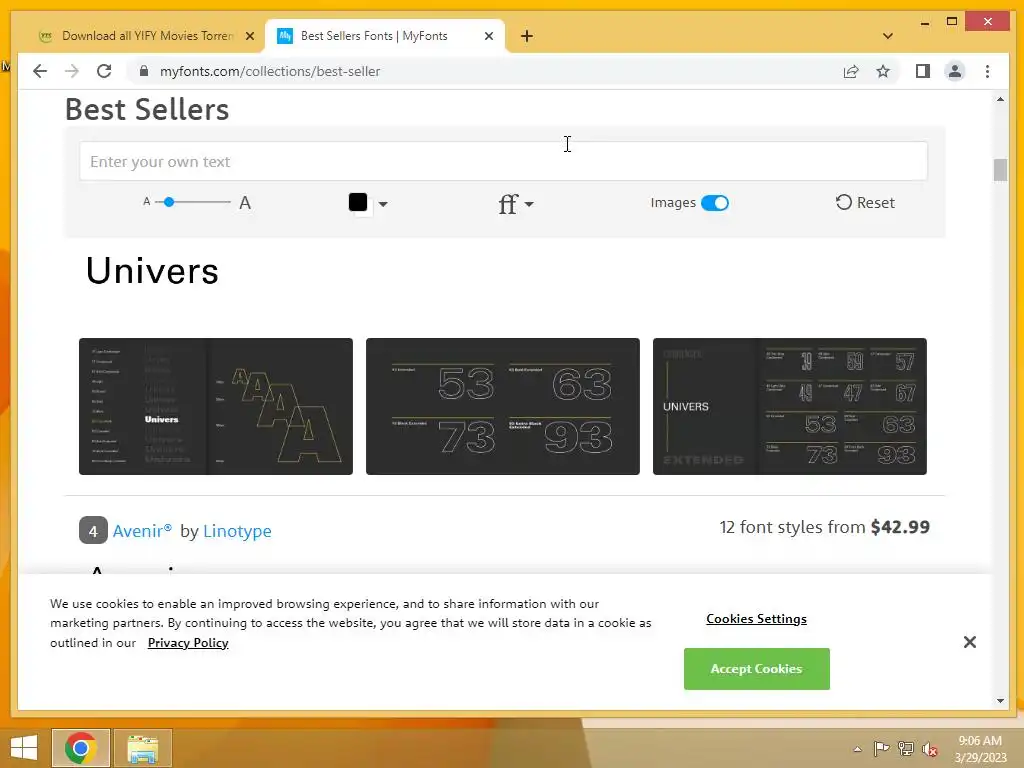The width and height of the screenshot is (1024, 768).
Task: Click the browser forward arrow
Action: (72, 71)
